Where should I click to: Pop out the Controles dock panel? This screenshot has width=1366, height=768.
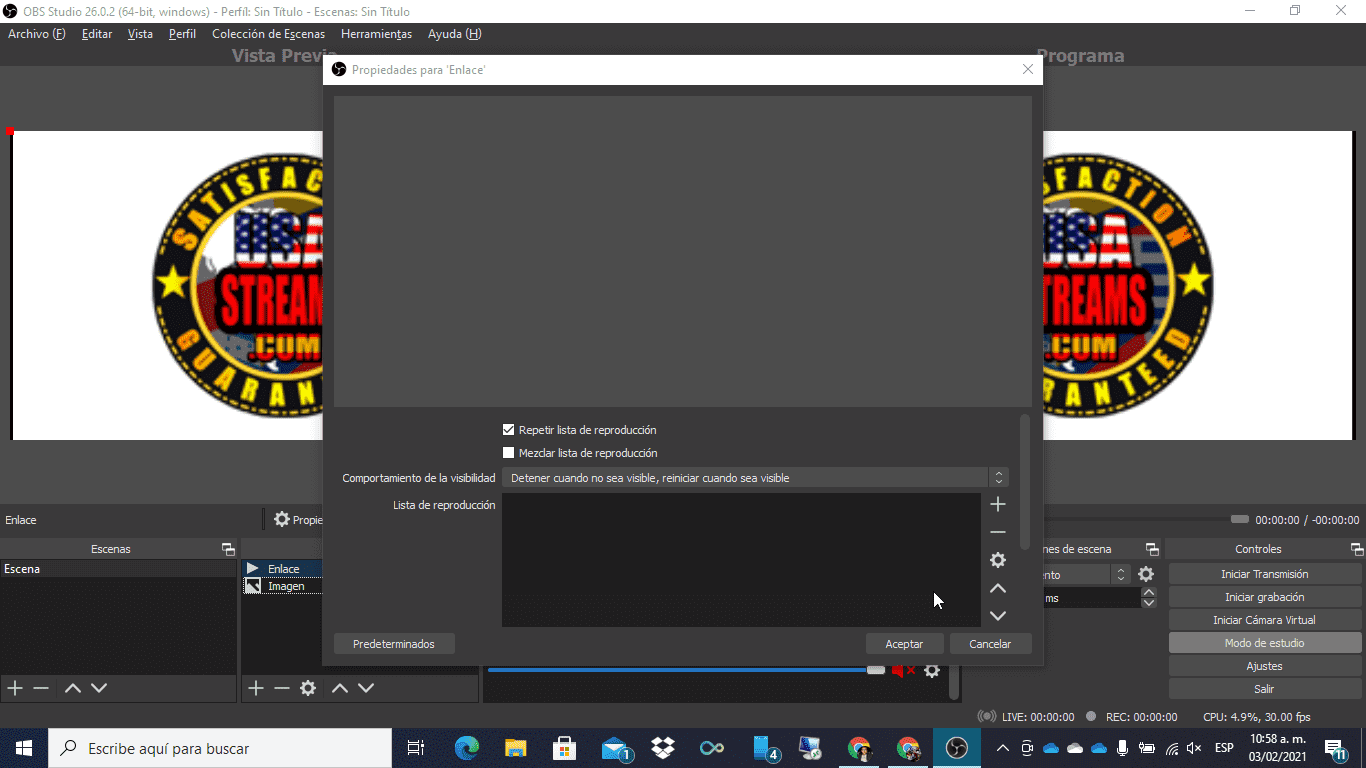tap(1356, 549)
